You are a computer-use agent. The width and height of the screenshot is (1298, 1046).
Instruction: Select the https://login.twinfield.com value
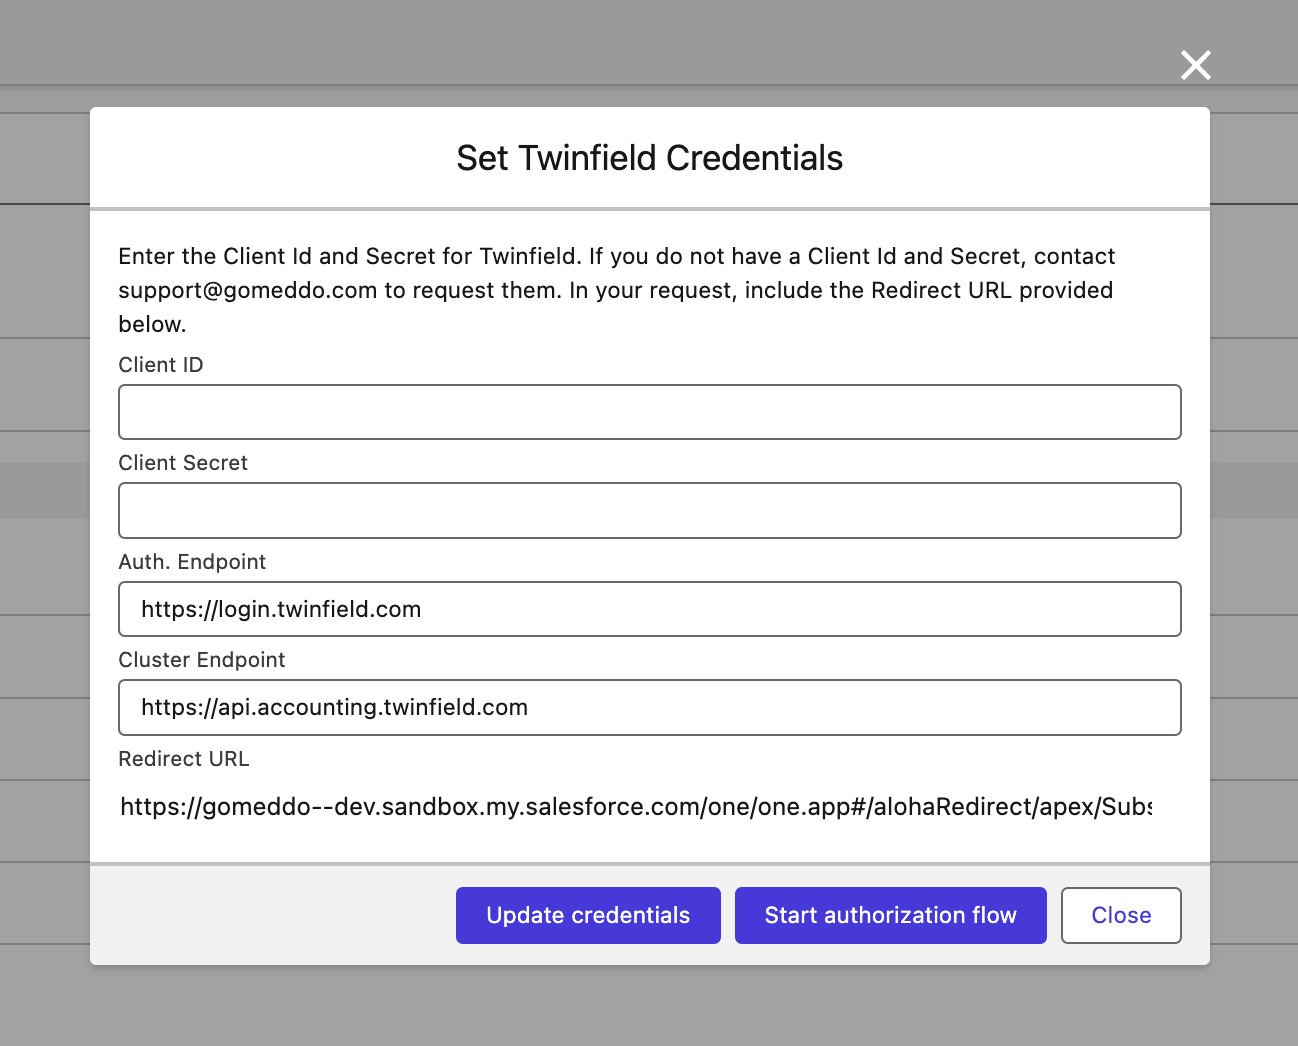tap(279, 608)
